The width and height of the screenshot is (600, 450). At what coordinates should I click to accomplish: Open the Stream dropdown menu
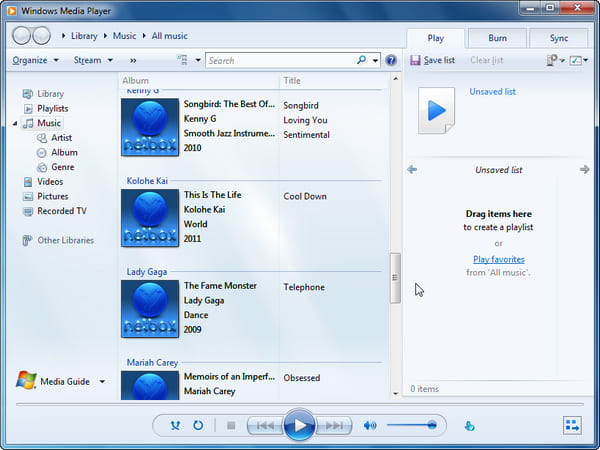pyautogui.click(x=92, y=60)
